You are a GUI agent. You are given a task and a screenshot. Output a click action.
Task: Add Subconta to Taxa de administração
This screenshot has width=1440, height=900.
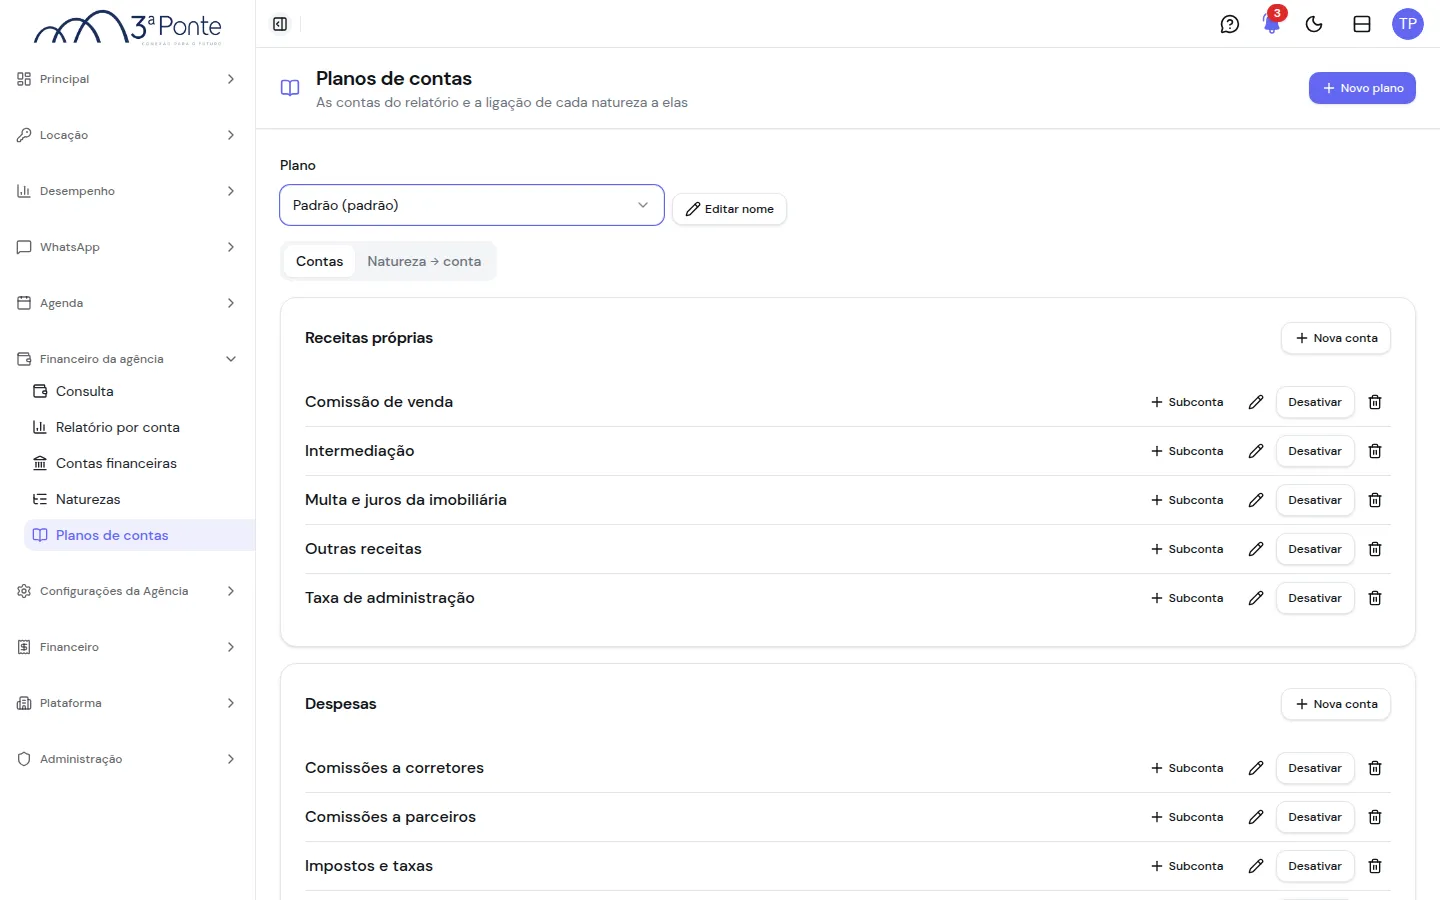1187,598
